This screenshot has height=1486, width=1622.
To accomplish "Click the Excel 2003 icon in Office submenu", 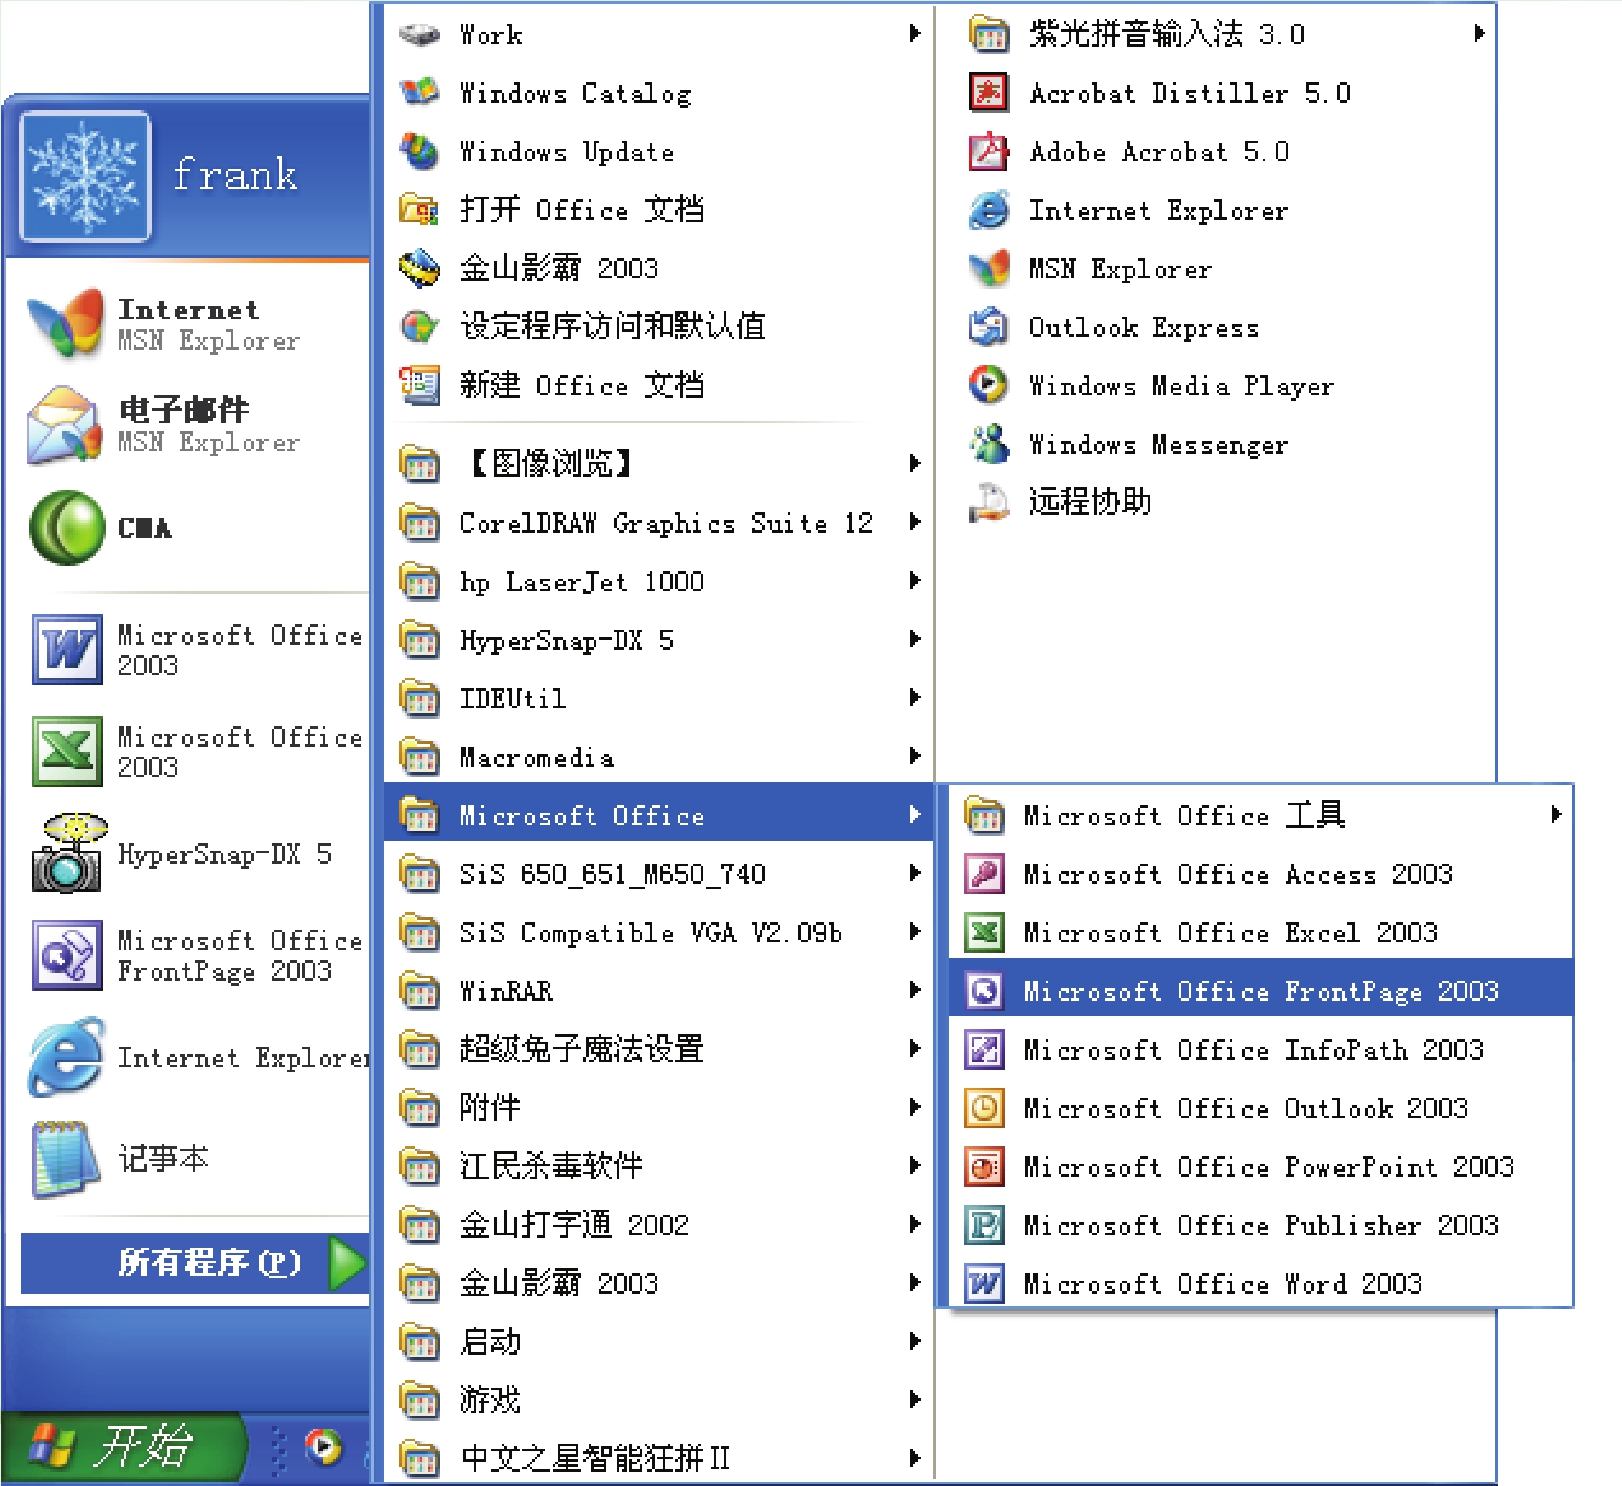I will click(984, 932).
